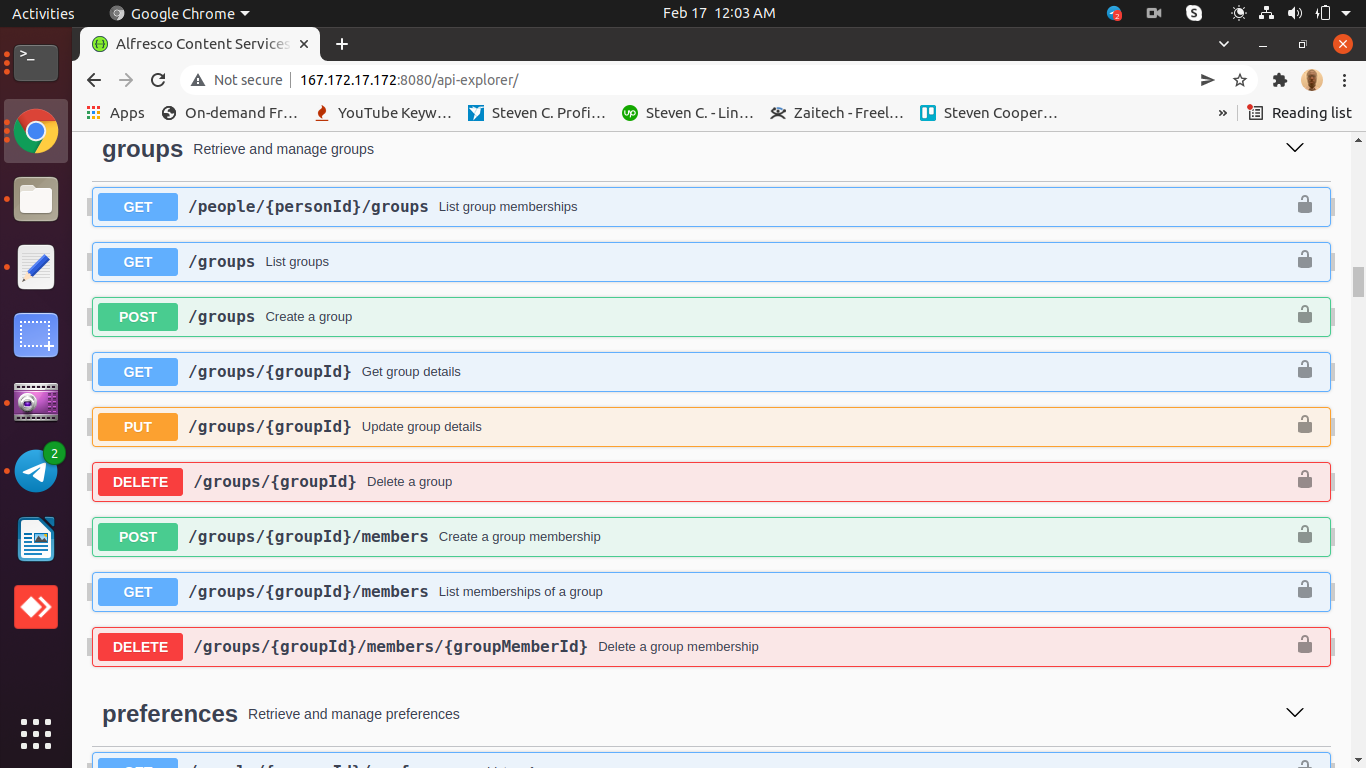The height and width of the screenshot is (768, 1366).
Task: Open Skype icon in the top system tray
Action: pos(1194,13)
